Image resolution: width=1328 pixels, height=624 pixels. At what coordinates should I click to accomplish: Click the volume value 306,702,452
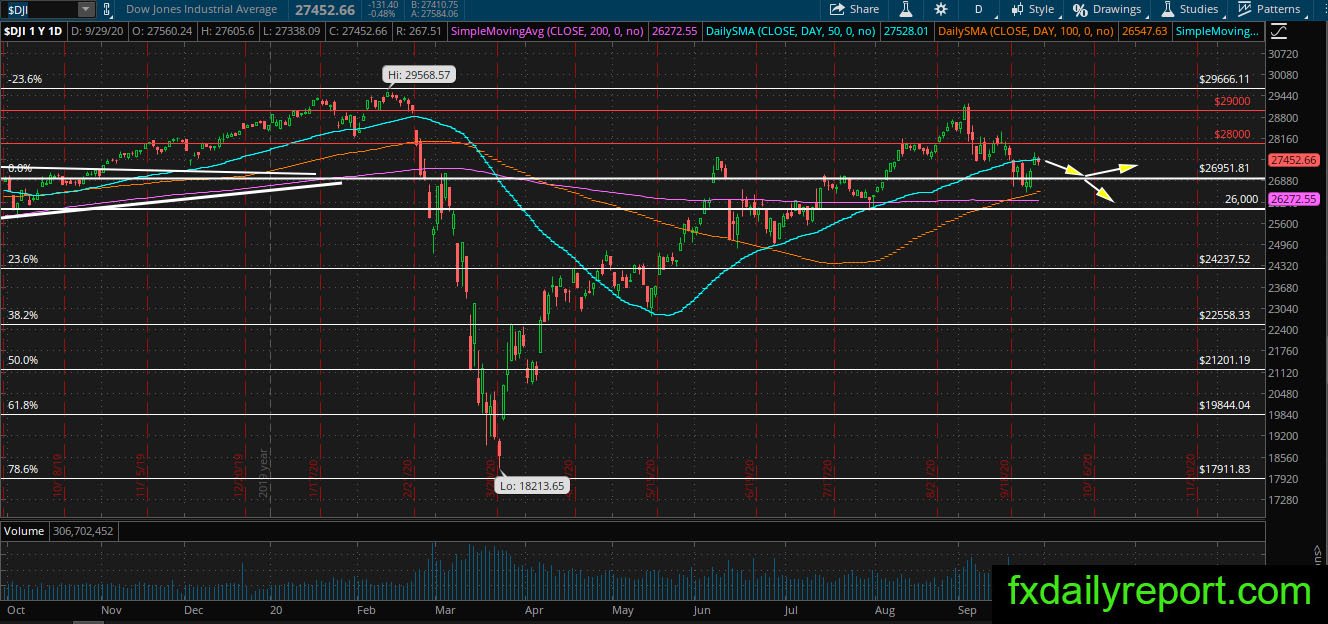pyautogui.click(x=84, y=531)
